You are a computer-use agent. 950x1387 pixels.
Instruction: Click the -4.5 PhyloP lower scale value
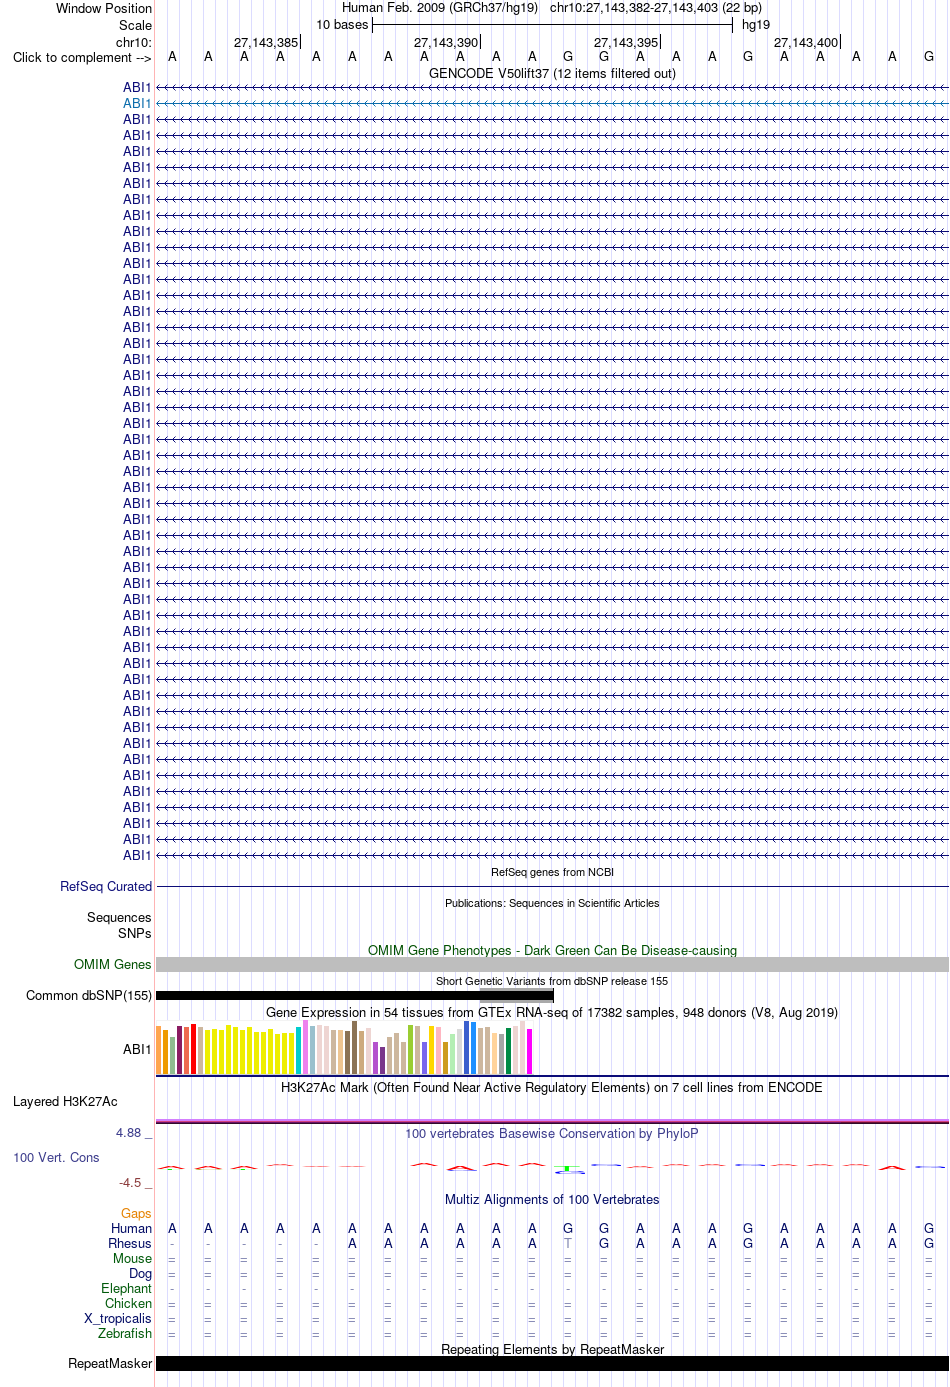point(131,1183)
